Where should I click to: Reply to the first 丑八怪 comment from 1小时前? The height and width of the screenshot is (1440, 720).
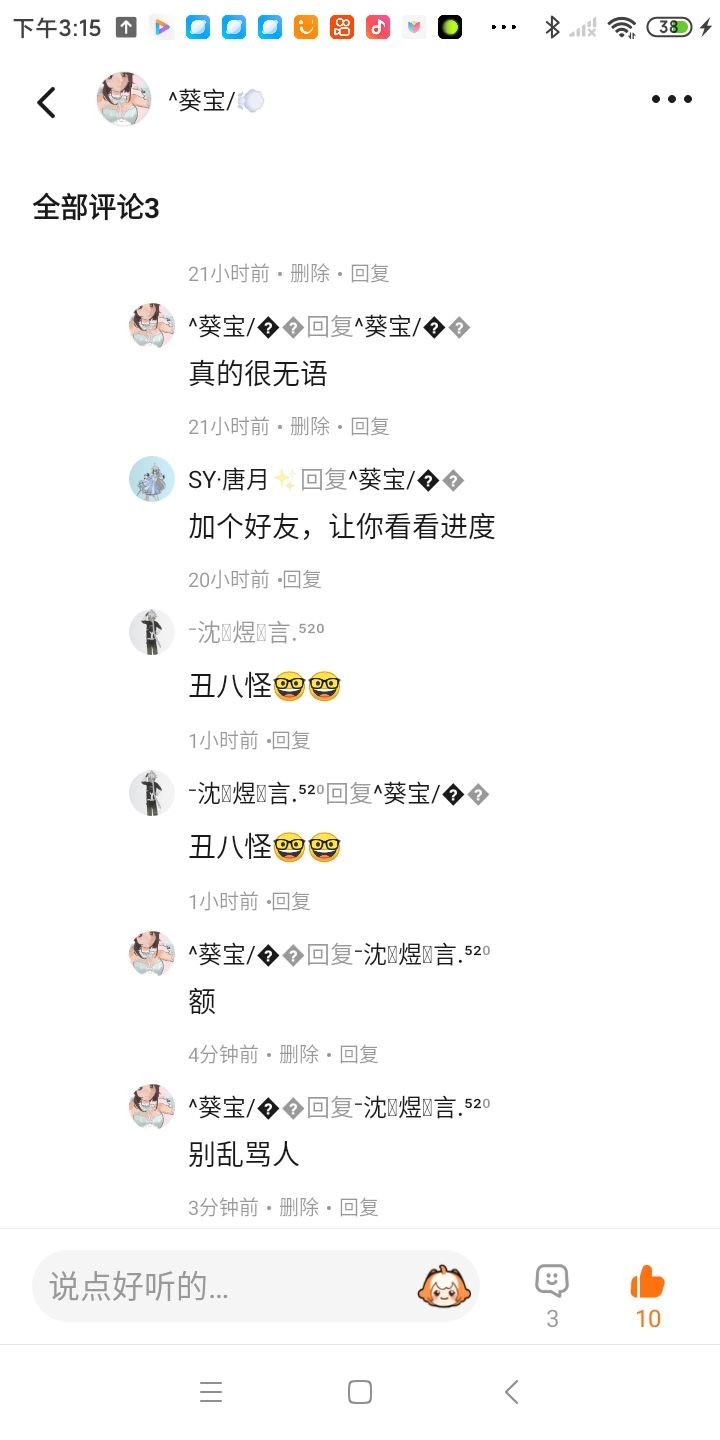click(x=291, y=741)
